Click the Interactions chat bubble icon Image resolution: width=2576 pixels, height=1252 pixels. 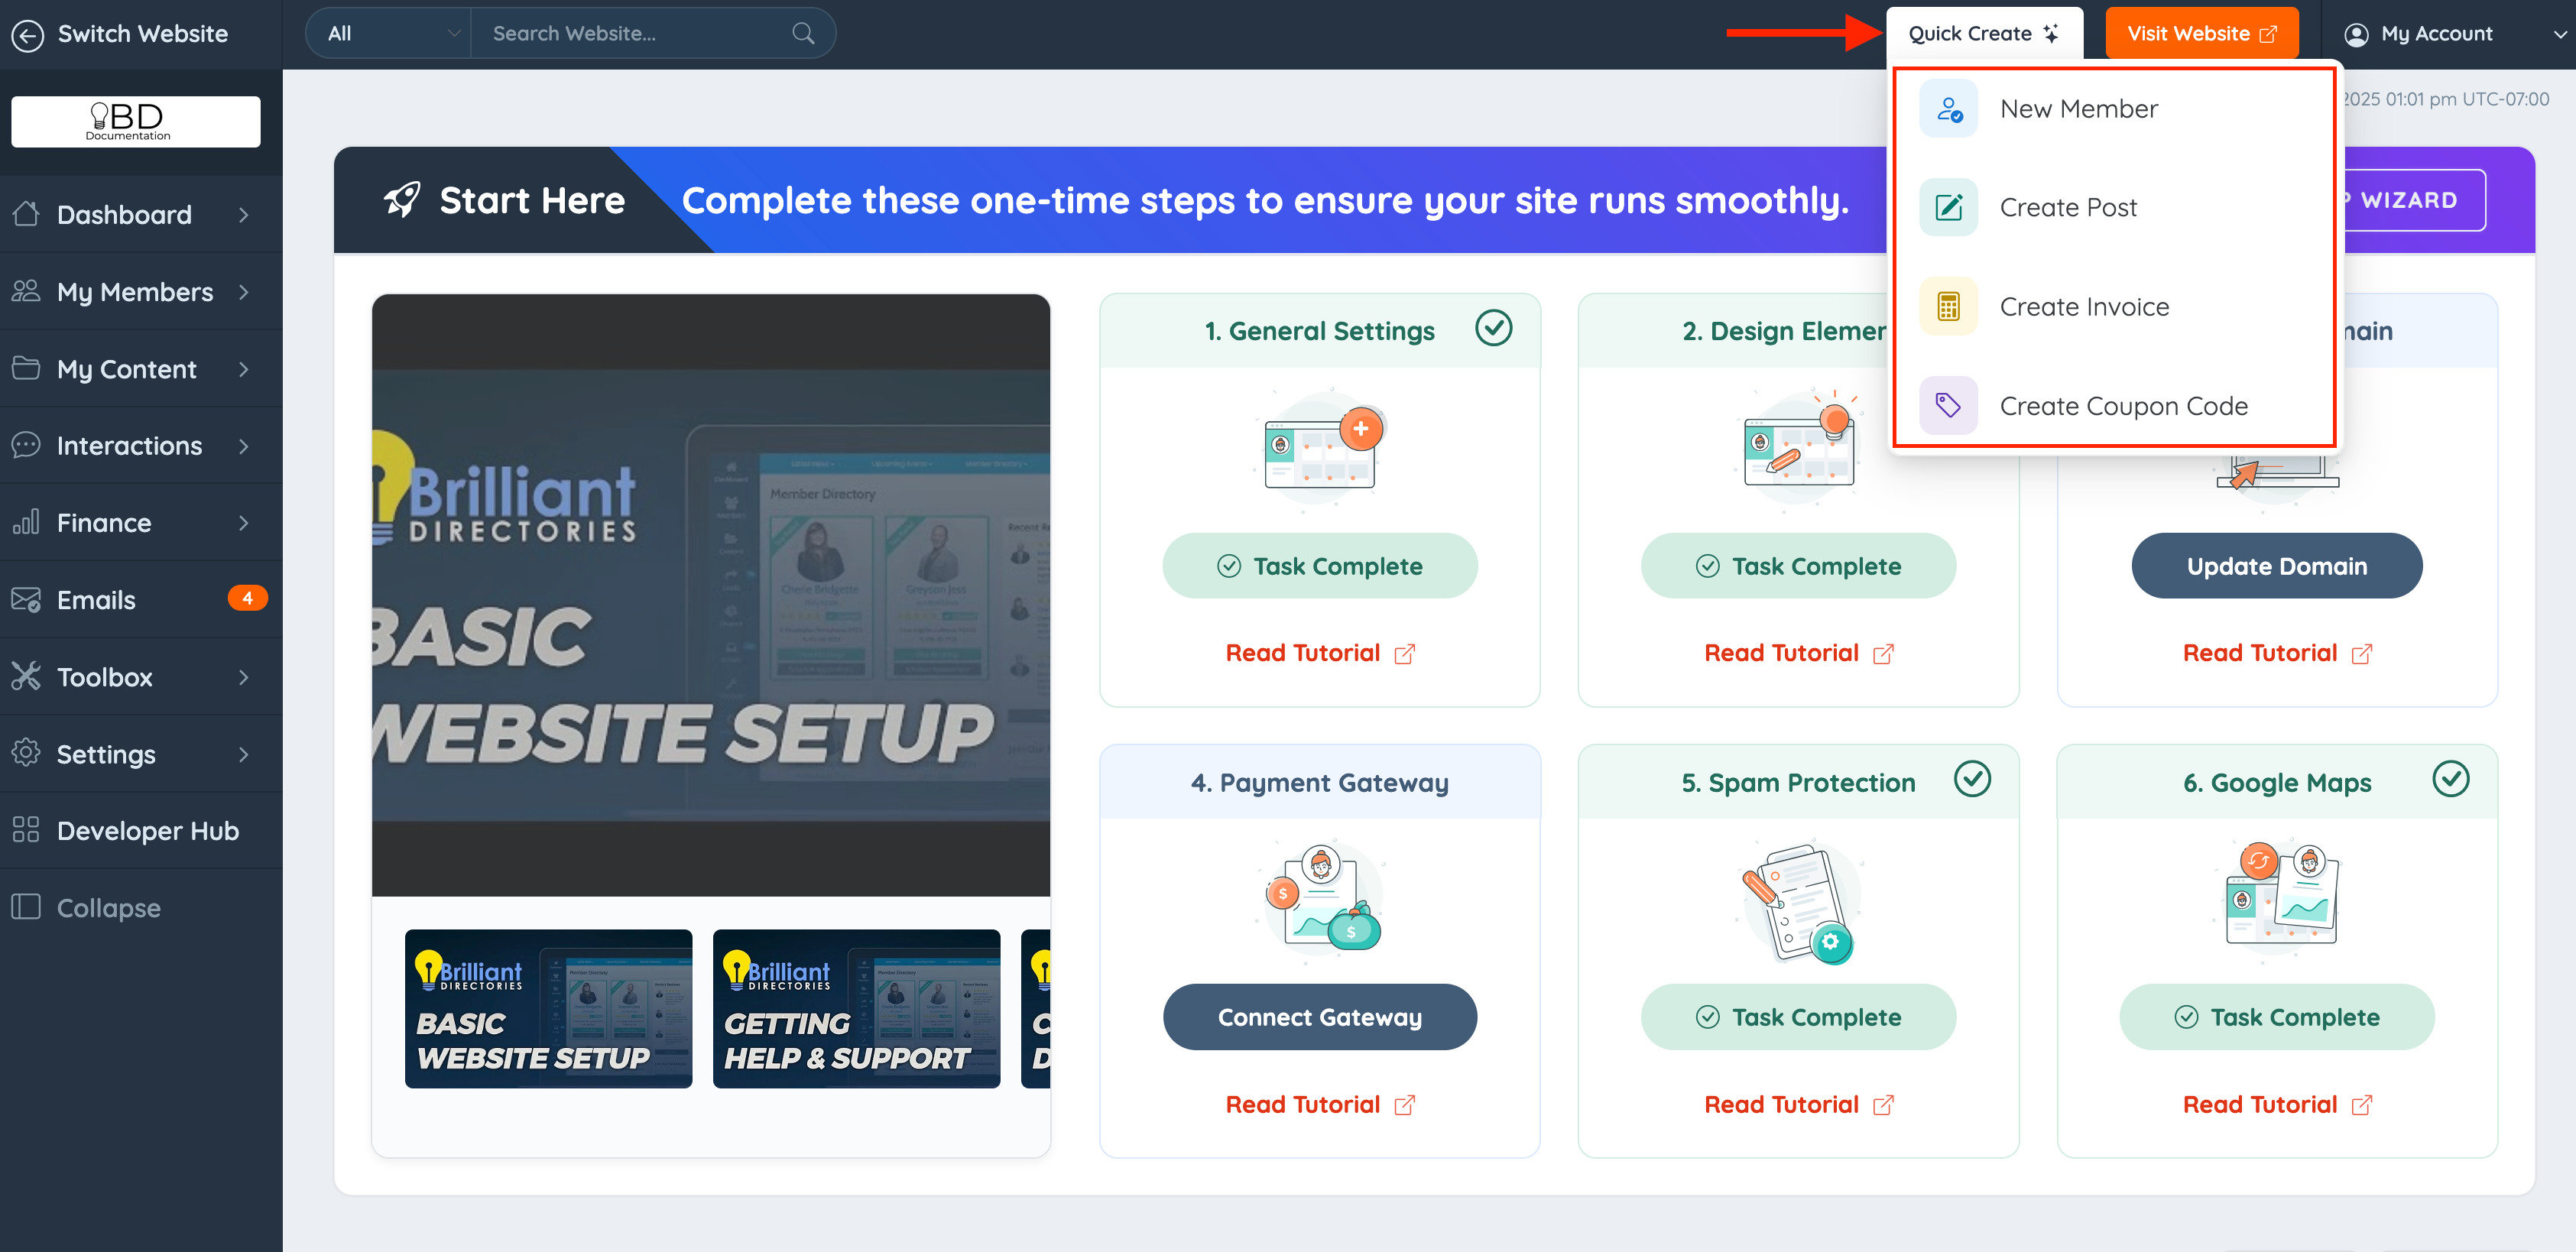(x=26, y=444)
